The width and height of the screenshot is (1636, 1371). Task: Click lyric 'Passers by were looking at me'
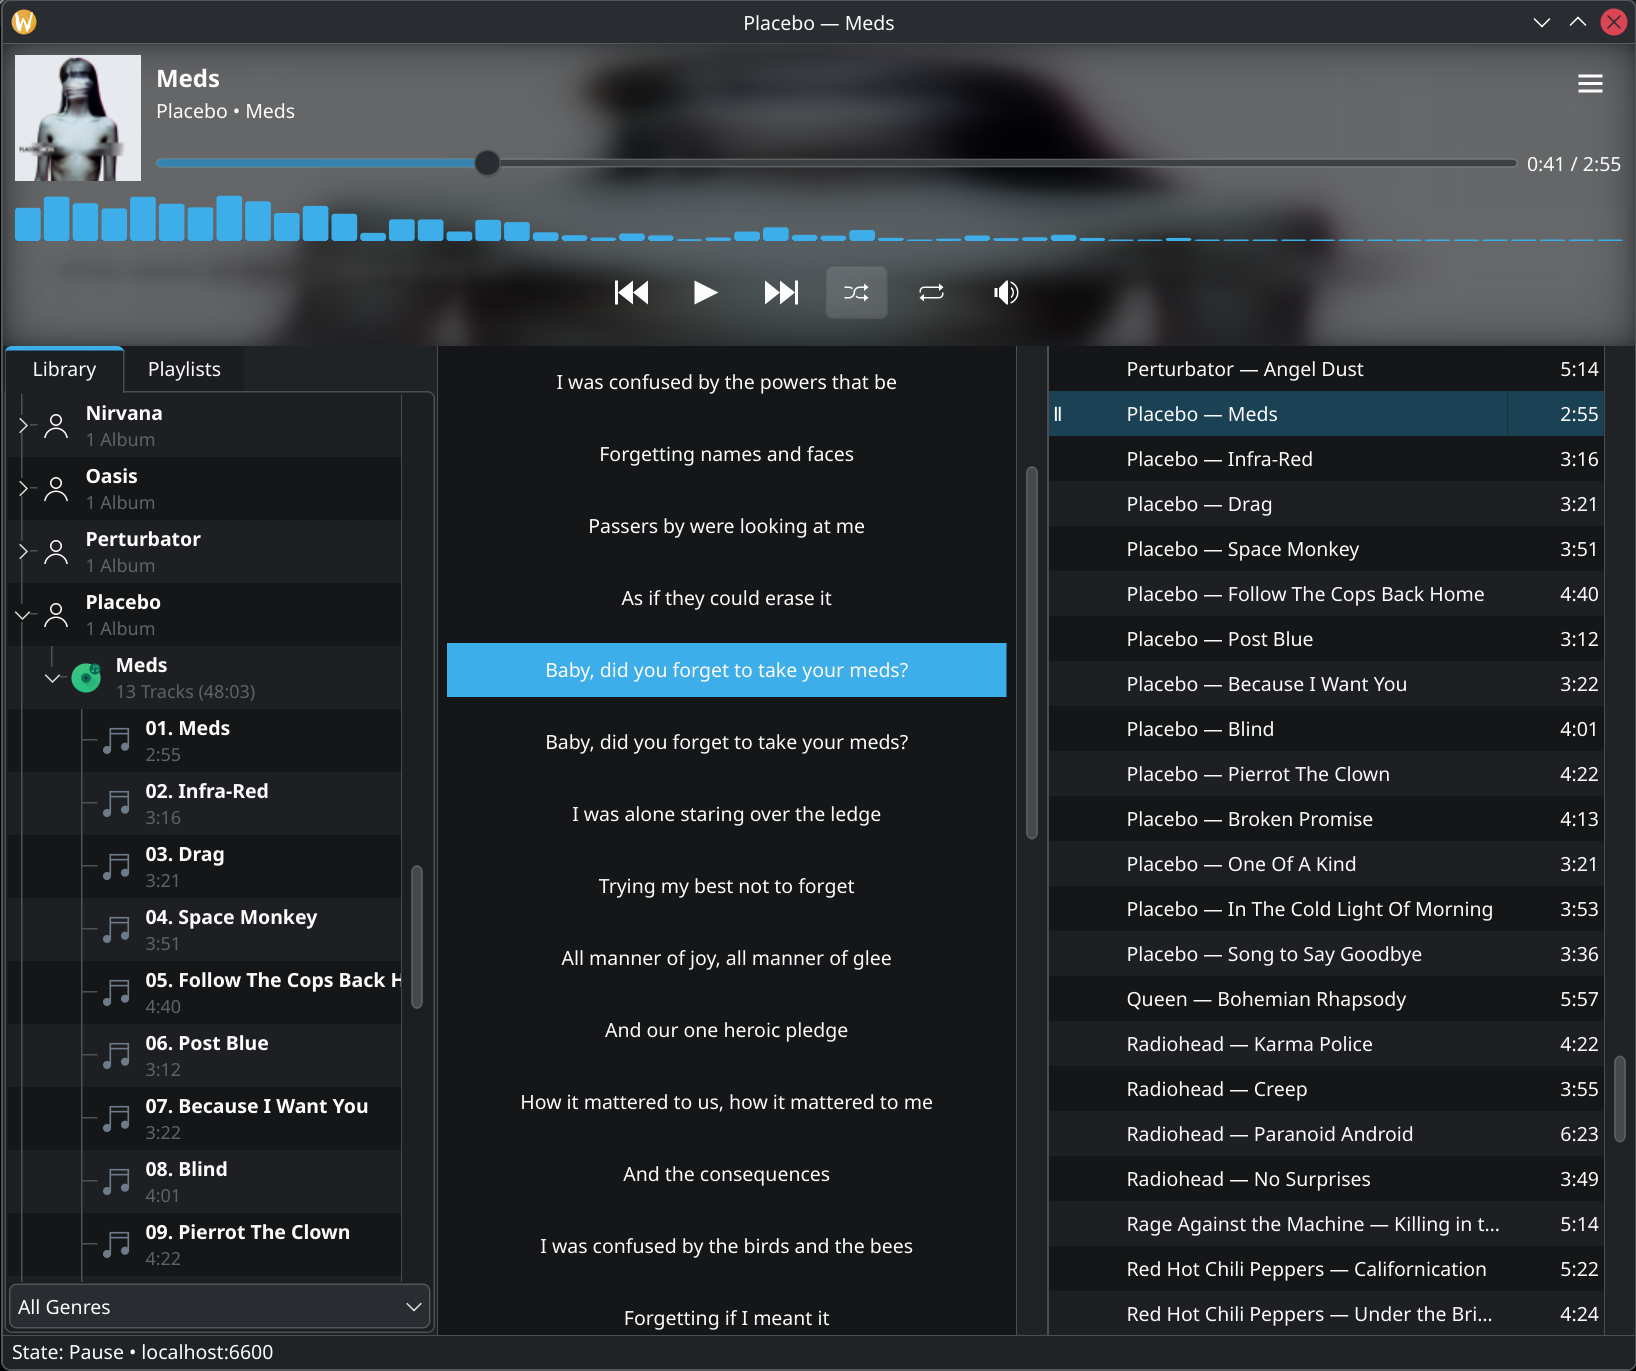click(x=727, y=526)
